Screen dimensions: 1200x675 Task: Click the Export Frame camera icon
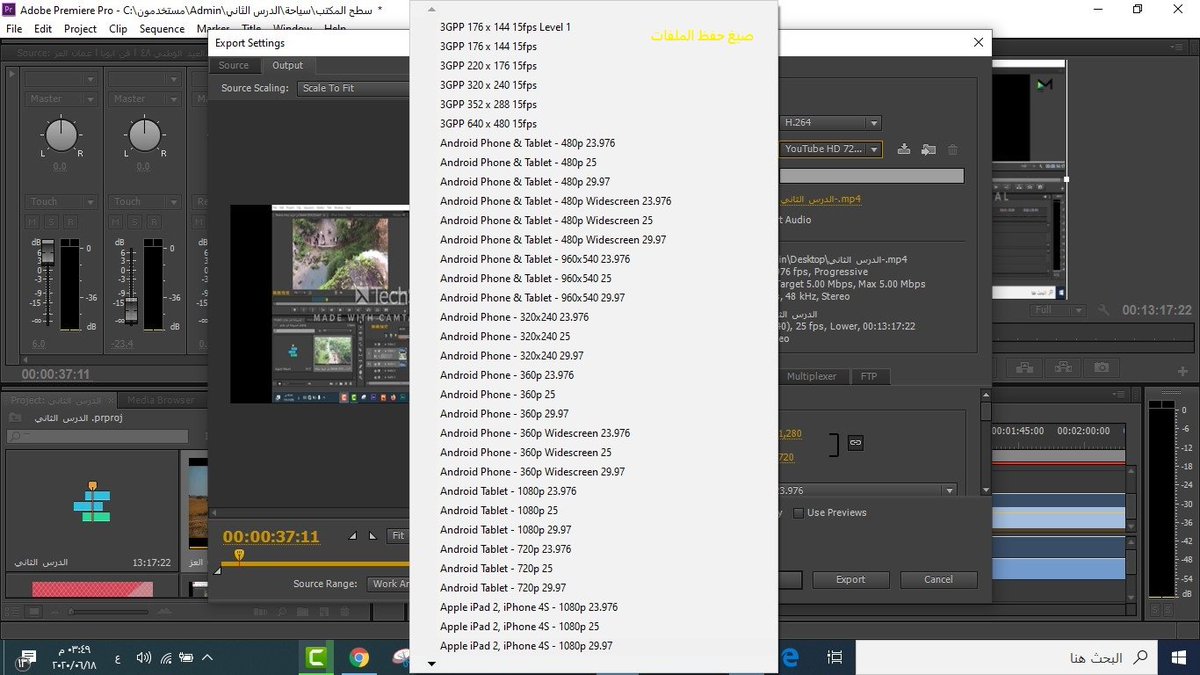[1101, 368]
